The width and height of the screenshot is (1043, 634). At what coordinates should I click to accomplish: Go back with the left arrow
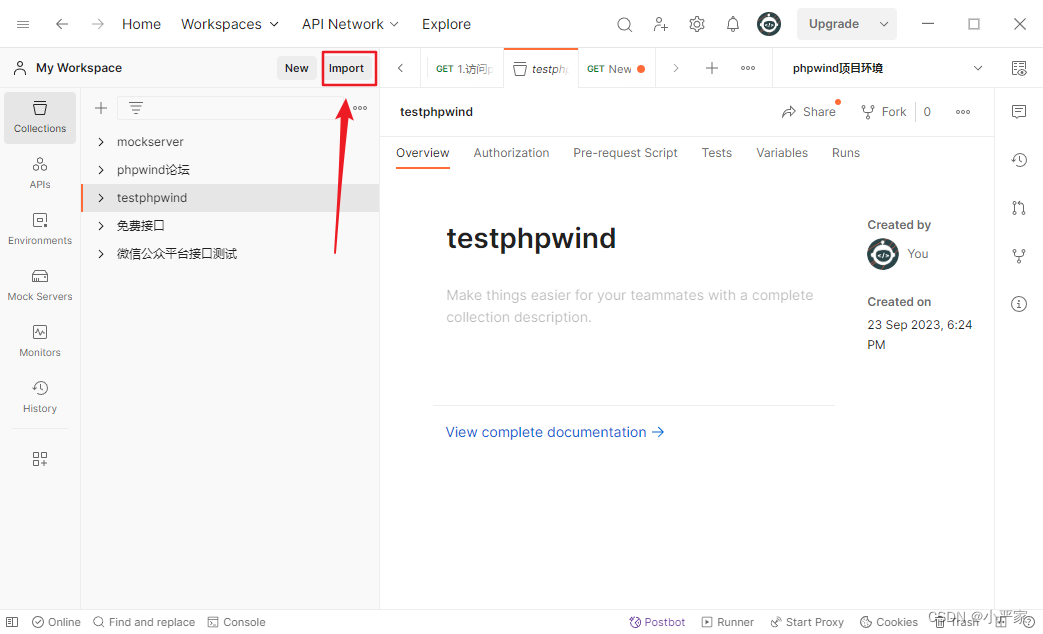pos(62,24)
